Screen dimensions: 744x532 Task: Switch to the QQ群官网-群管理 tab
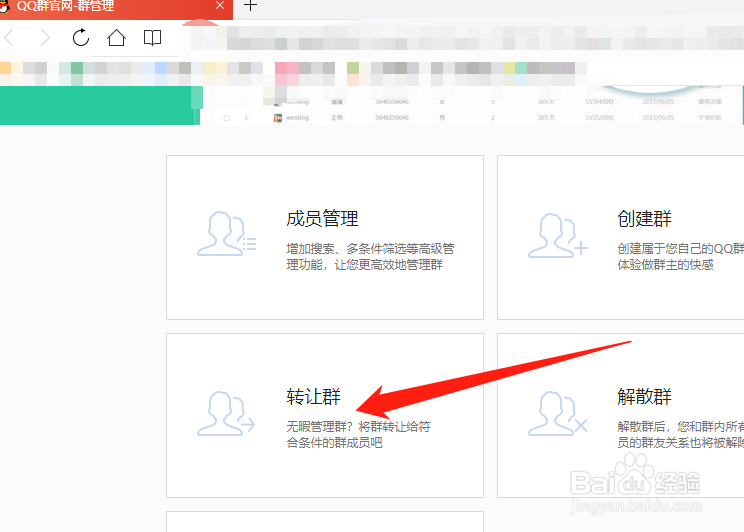(116, 7)
